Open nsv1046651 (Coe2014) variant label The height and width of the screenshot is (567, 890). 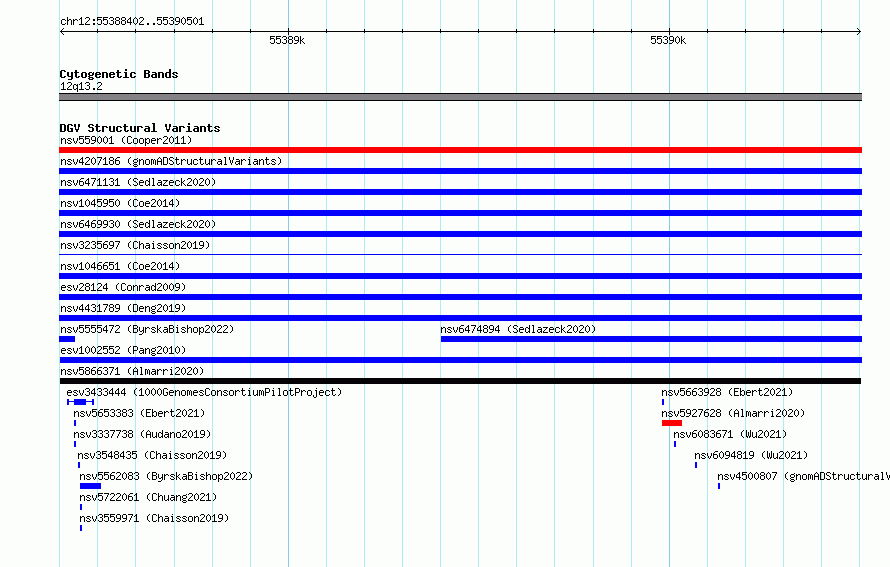click(x=120, y=266)
